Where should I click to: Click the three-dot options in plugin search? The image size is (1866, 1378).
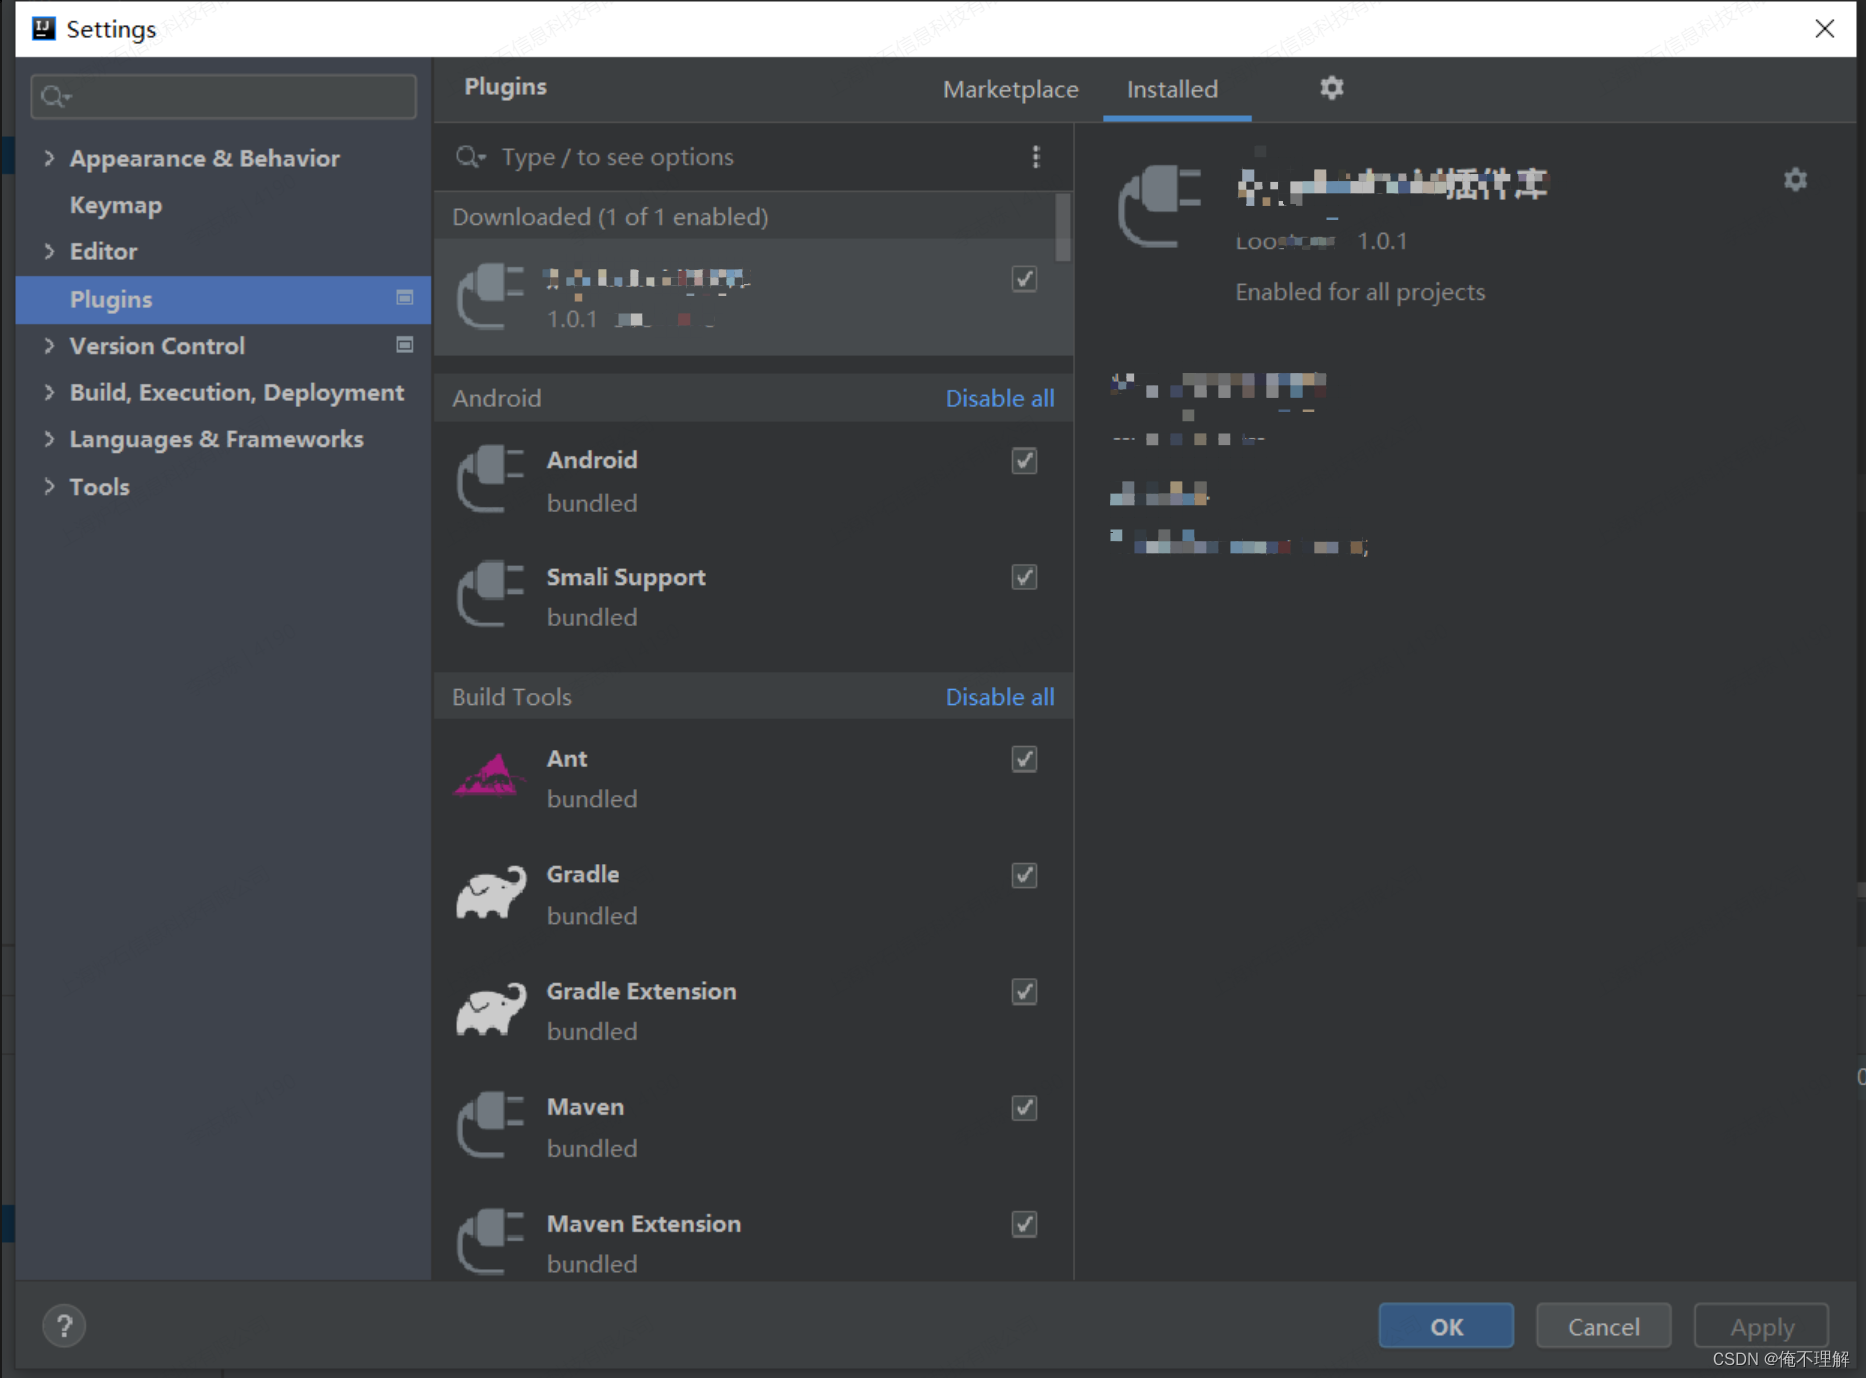(1036, 157)
